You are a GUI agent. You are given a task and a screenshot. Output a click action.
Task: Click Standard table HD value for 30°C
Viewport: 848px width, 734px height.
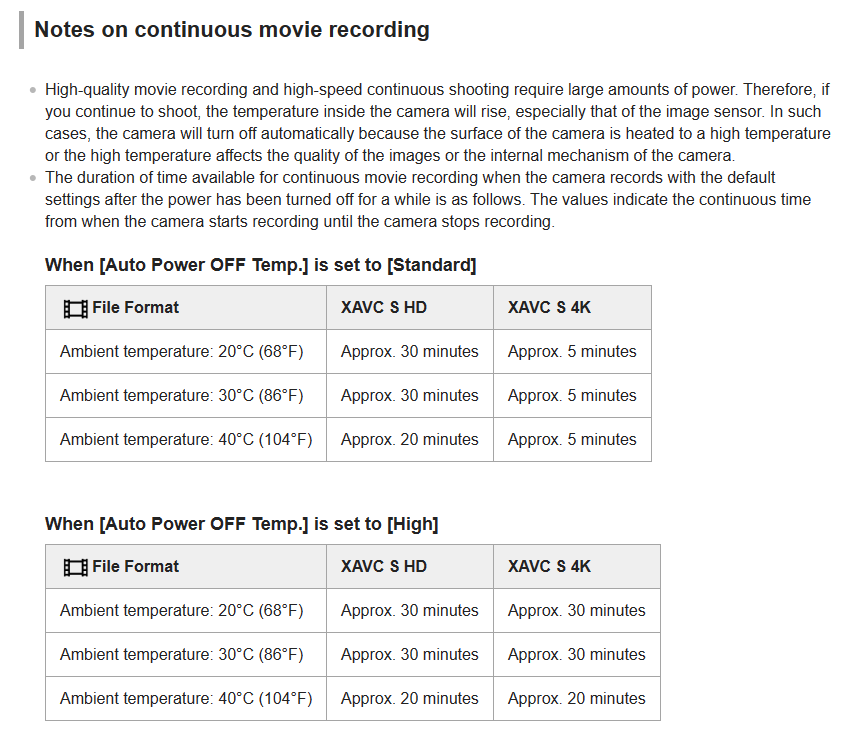(x=410, y=395)
